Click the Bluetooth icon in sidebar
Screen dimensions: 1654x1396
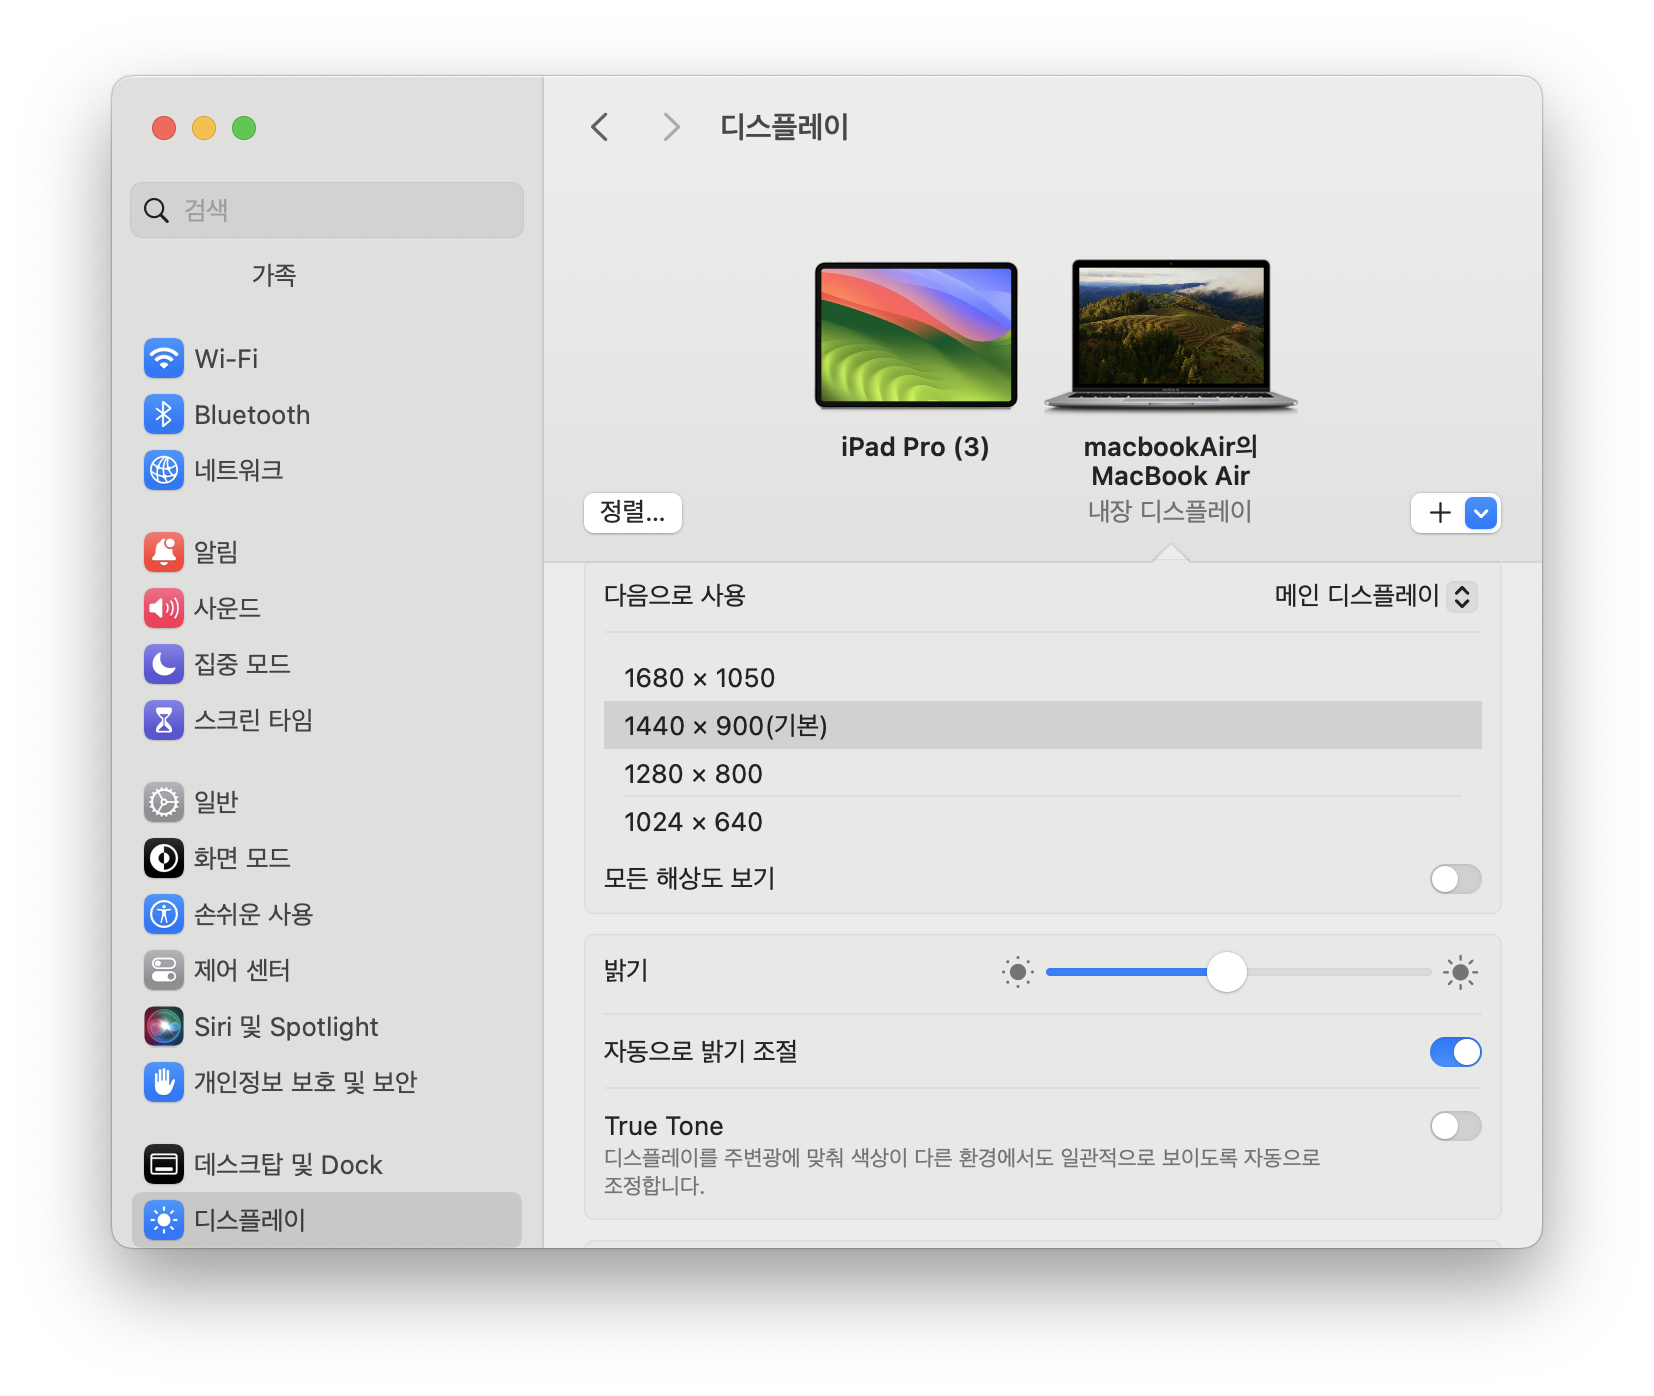[164, 414]
